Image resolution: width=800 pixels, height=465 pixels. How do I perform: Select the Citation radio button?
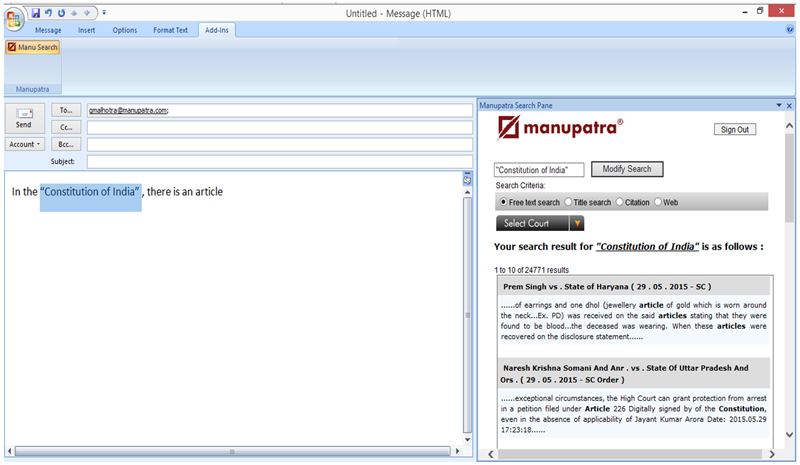pyautogui.click(x=619, y=202)
